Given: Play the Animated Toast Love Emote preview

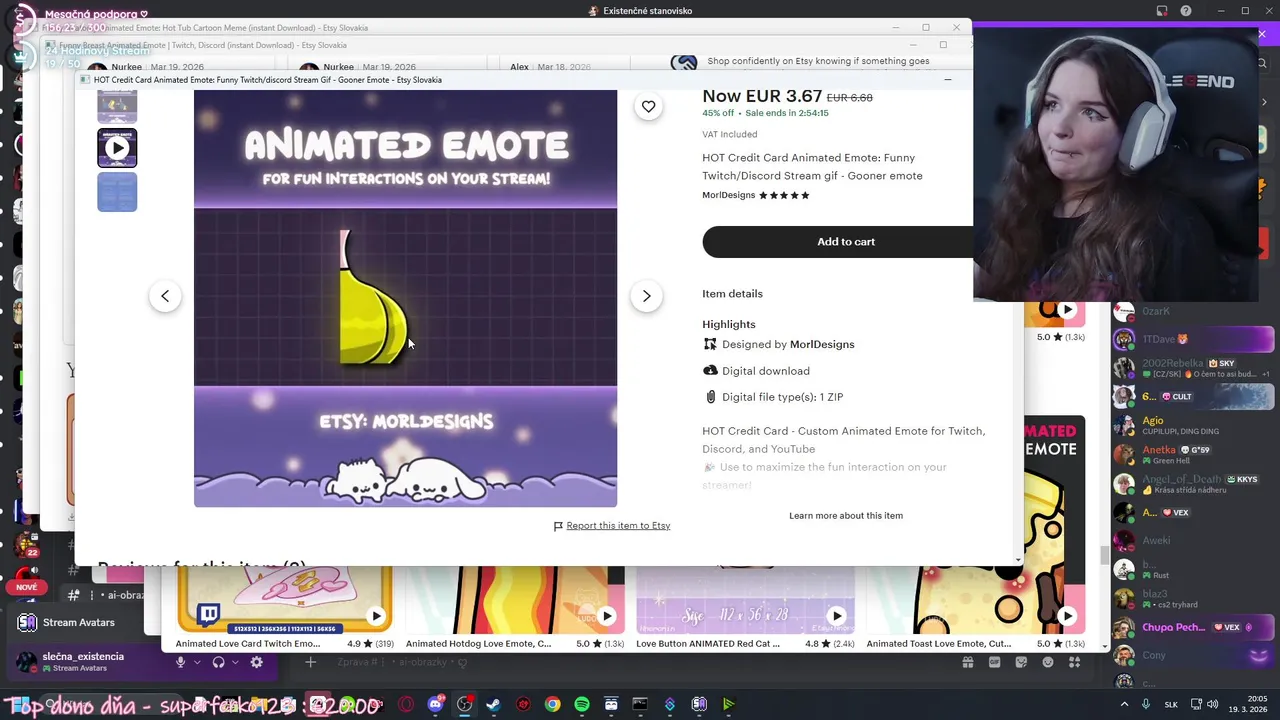Looking at the screenshot, I should [1066, 616].
